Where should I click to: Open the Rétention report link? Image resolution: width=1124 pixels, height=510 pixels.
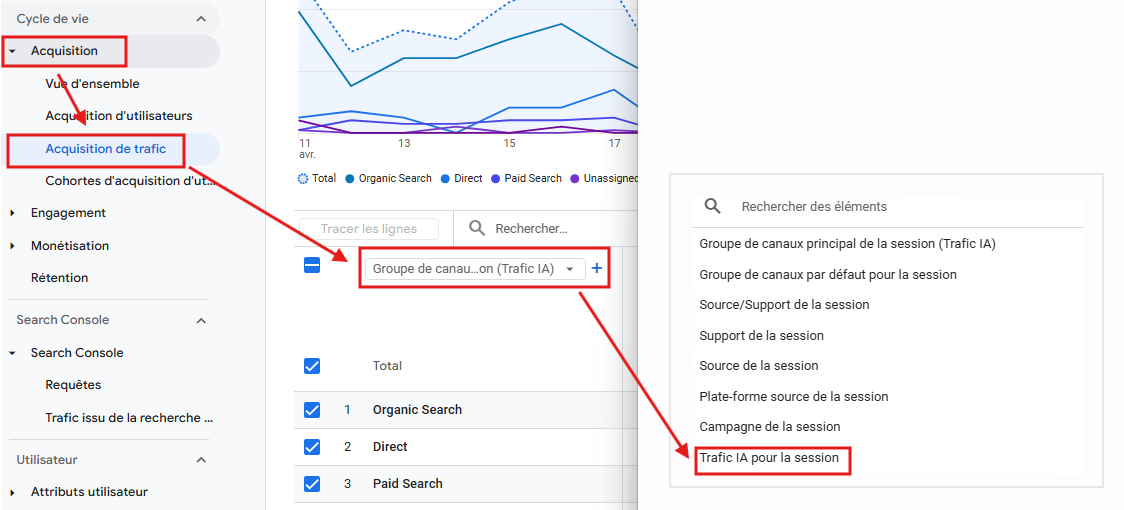(59, 278)
